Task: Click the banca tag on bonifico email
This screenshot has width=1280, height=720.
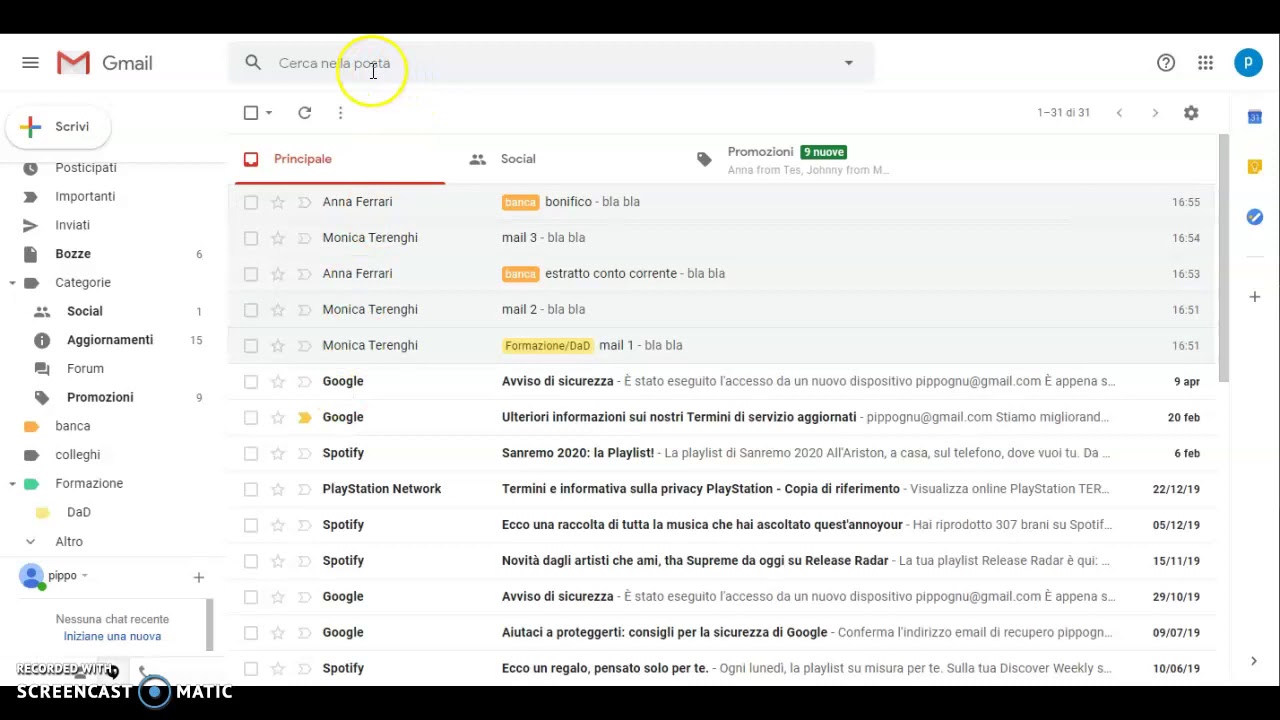Action: pyautogui.click(x=520, y=202)
